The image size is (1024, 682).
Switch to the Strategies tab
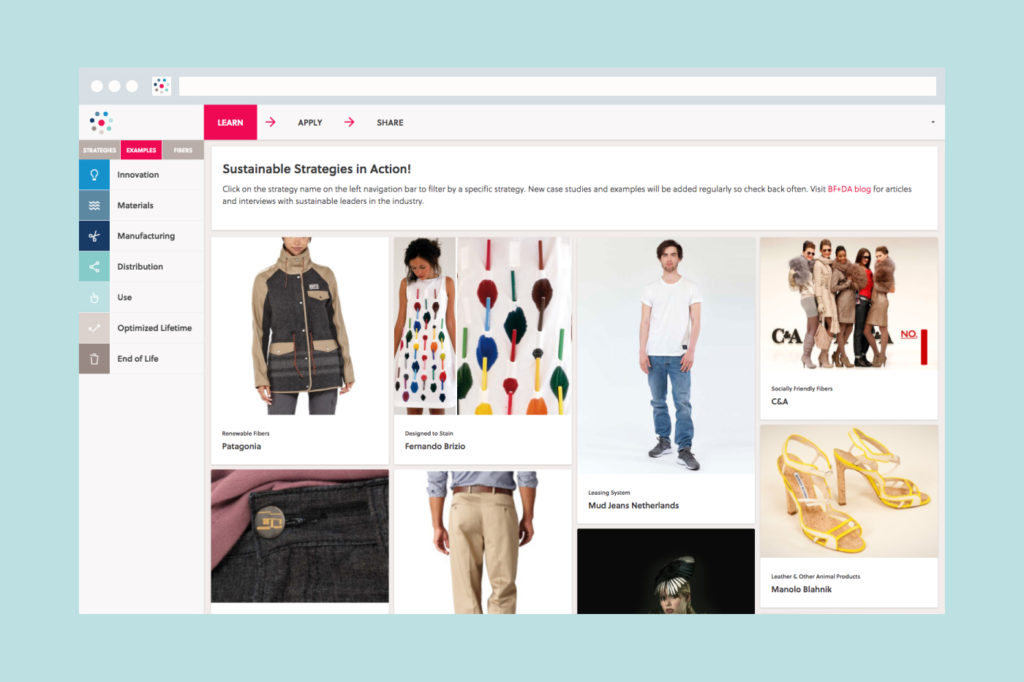[x=99, y=150]
